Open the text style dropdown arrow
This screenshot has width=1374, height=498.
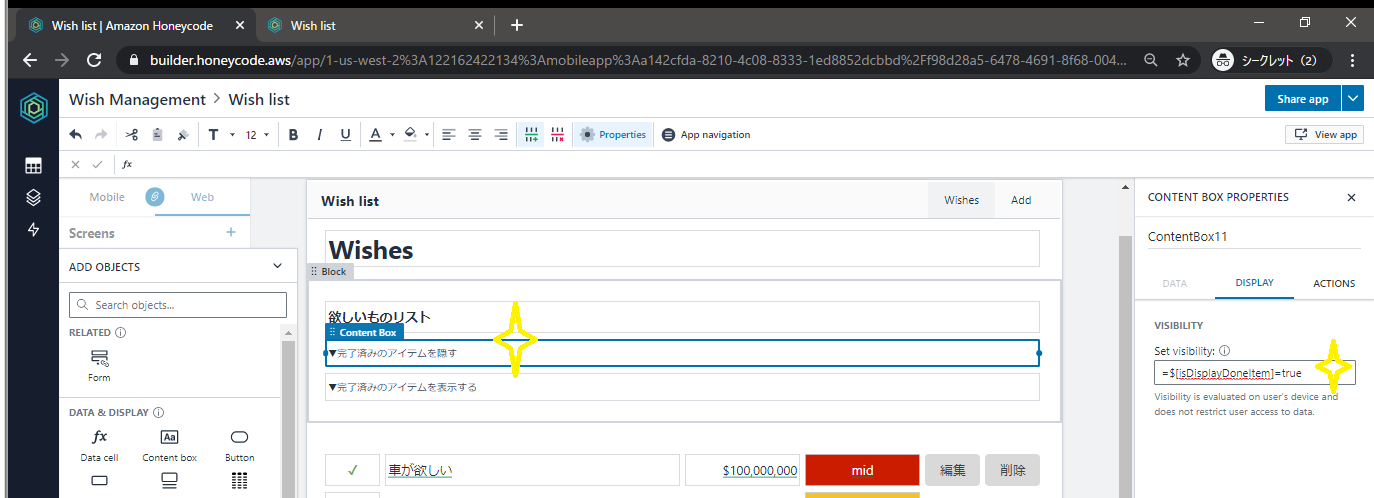[x=232, y=134]
